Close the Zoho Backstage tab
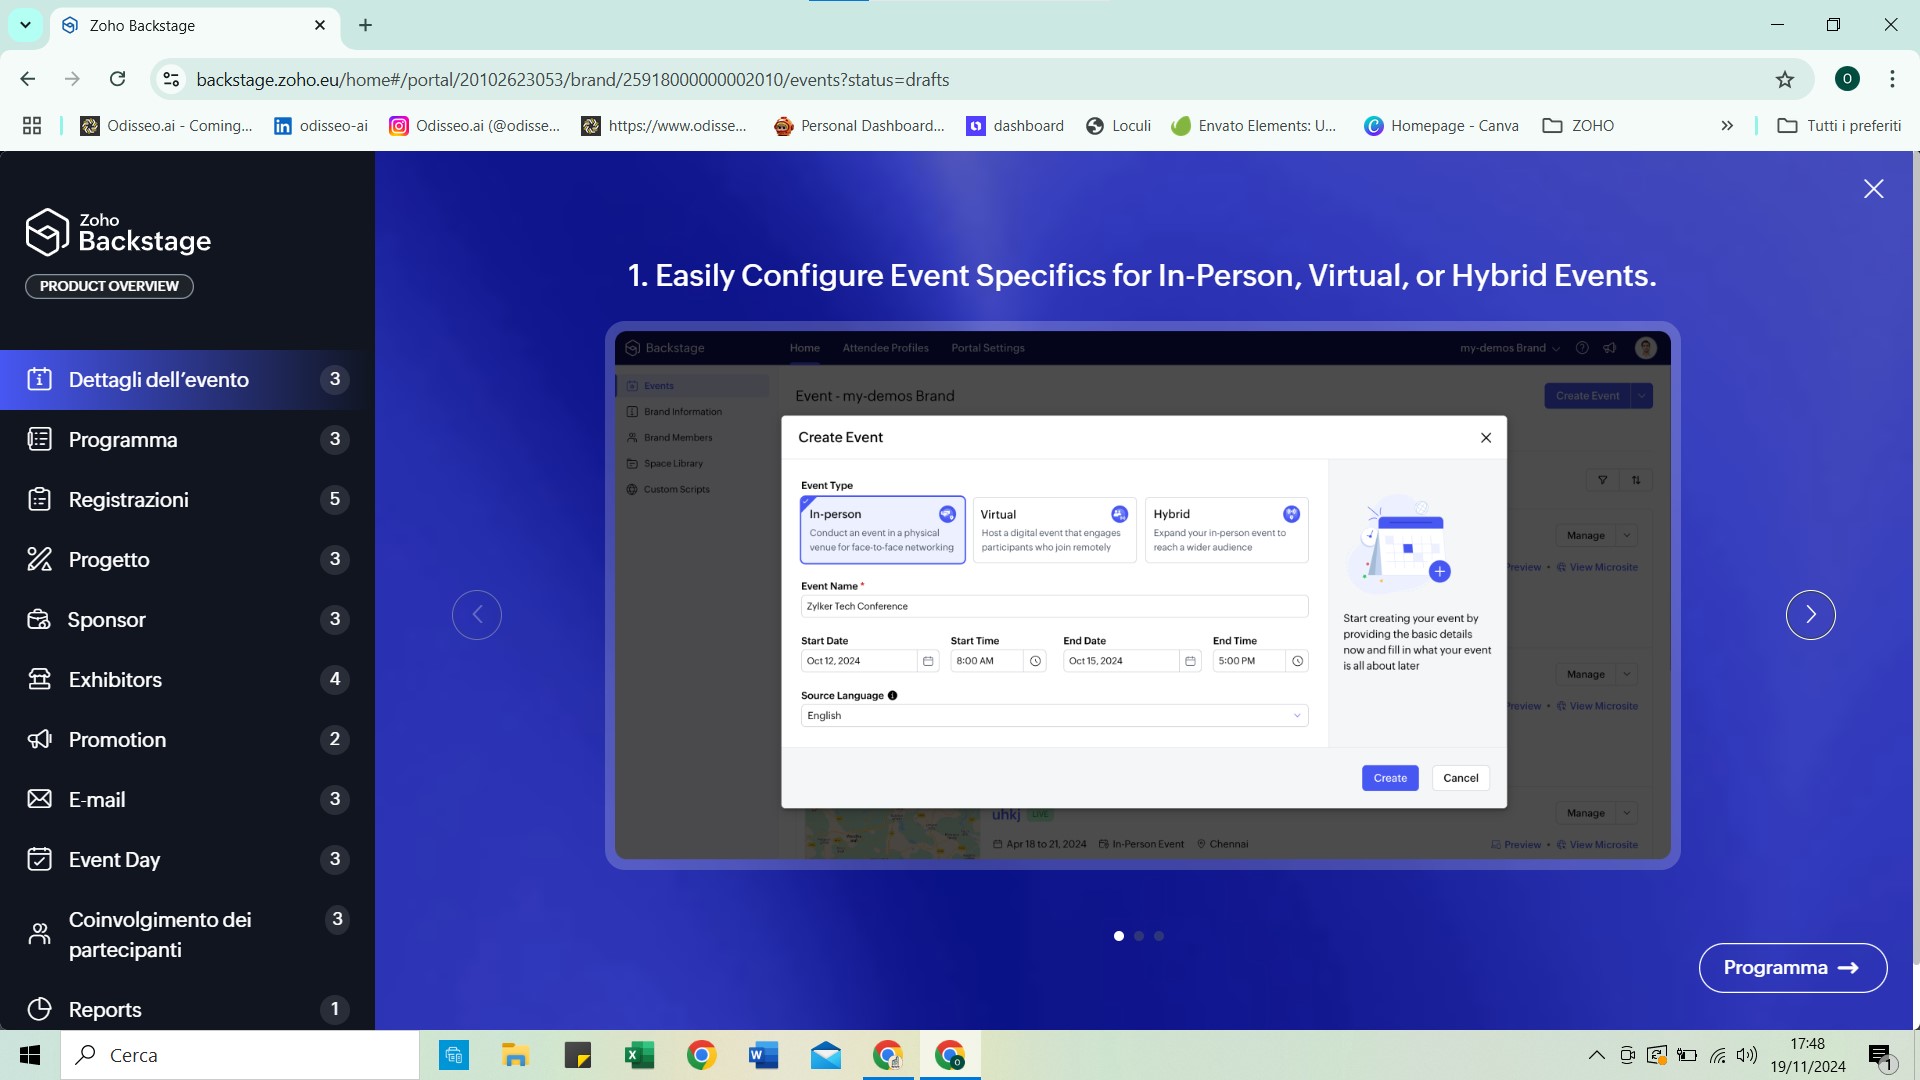This screenshot has height=1080, width=1920. pyautogui.click(x=320, y=25)
